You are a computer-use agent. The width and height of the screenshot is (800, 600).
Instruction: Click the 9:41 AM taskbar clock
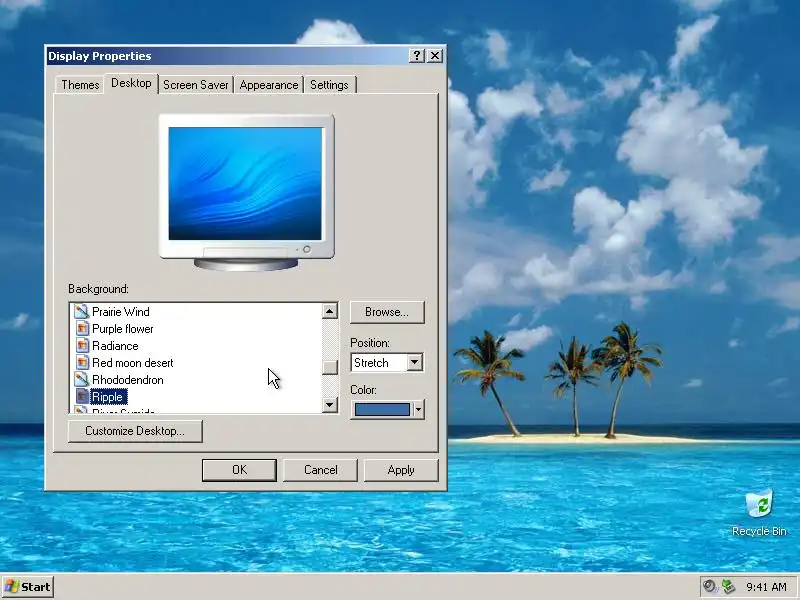click(766, 587)
